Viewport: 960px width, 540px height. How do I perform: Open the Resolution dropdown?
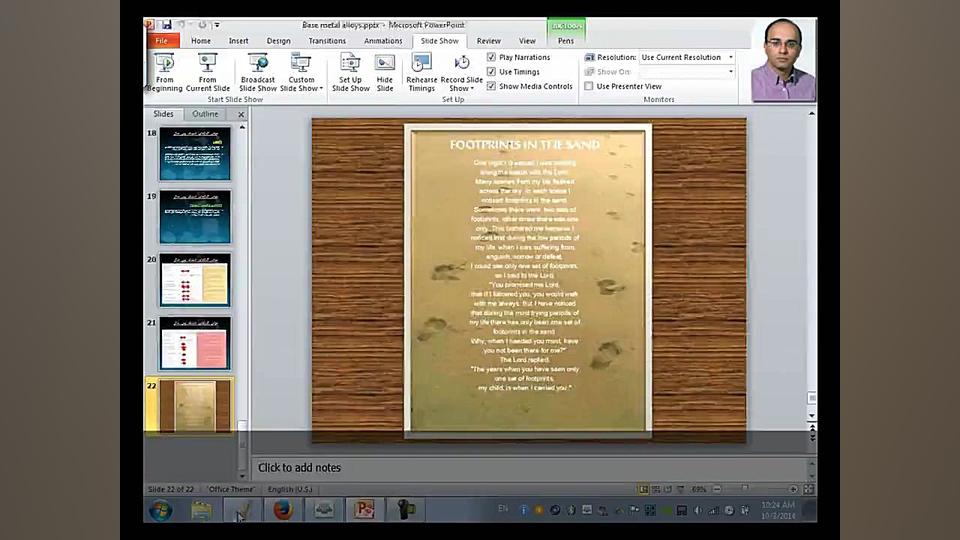click(x=730, y=57)
